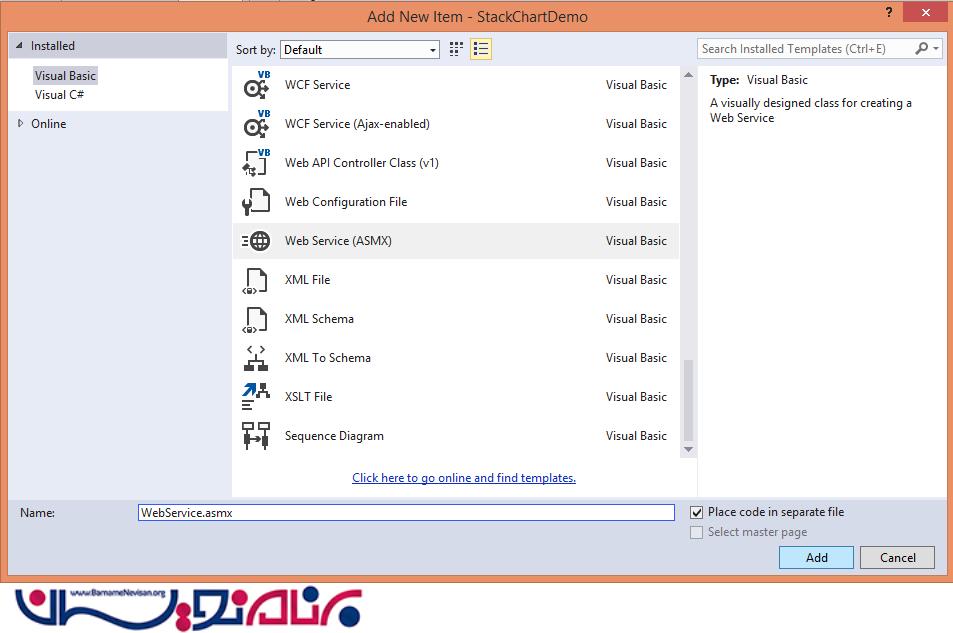Click the template list scrollbar thumb

click(x=688, y=400)
